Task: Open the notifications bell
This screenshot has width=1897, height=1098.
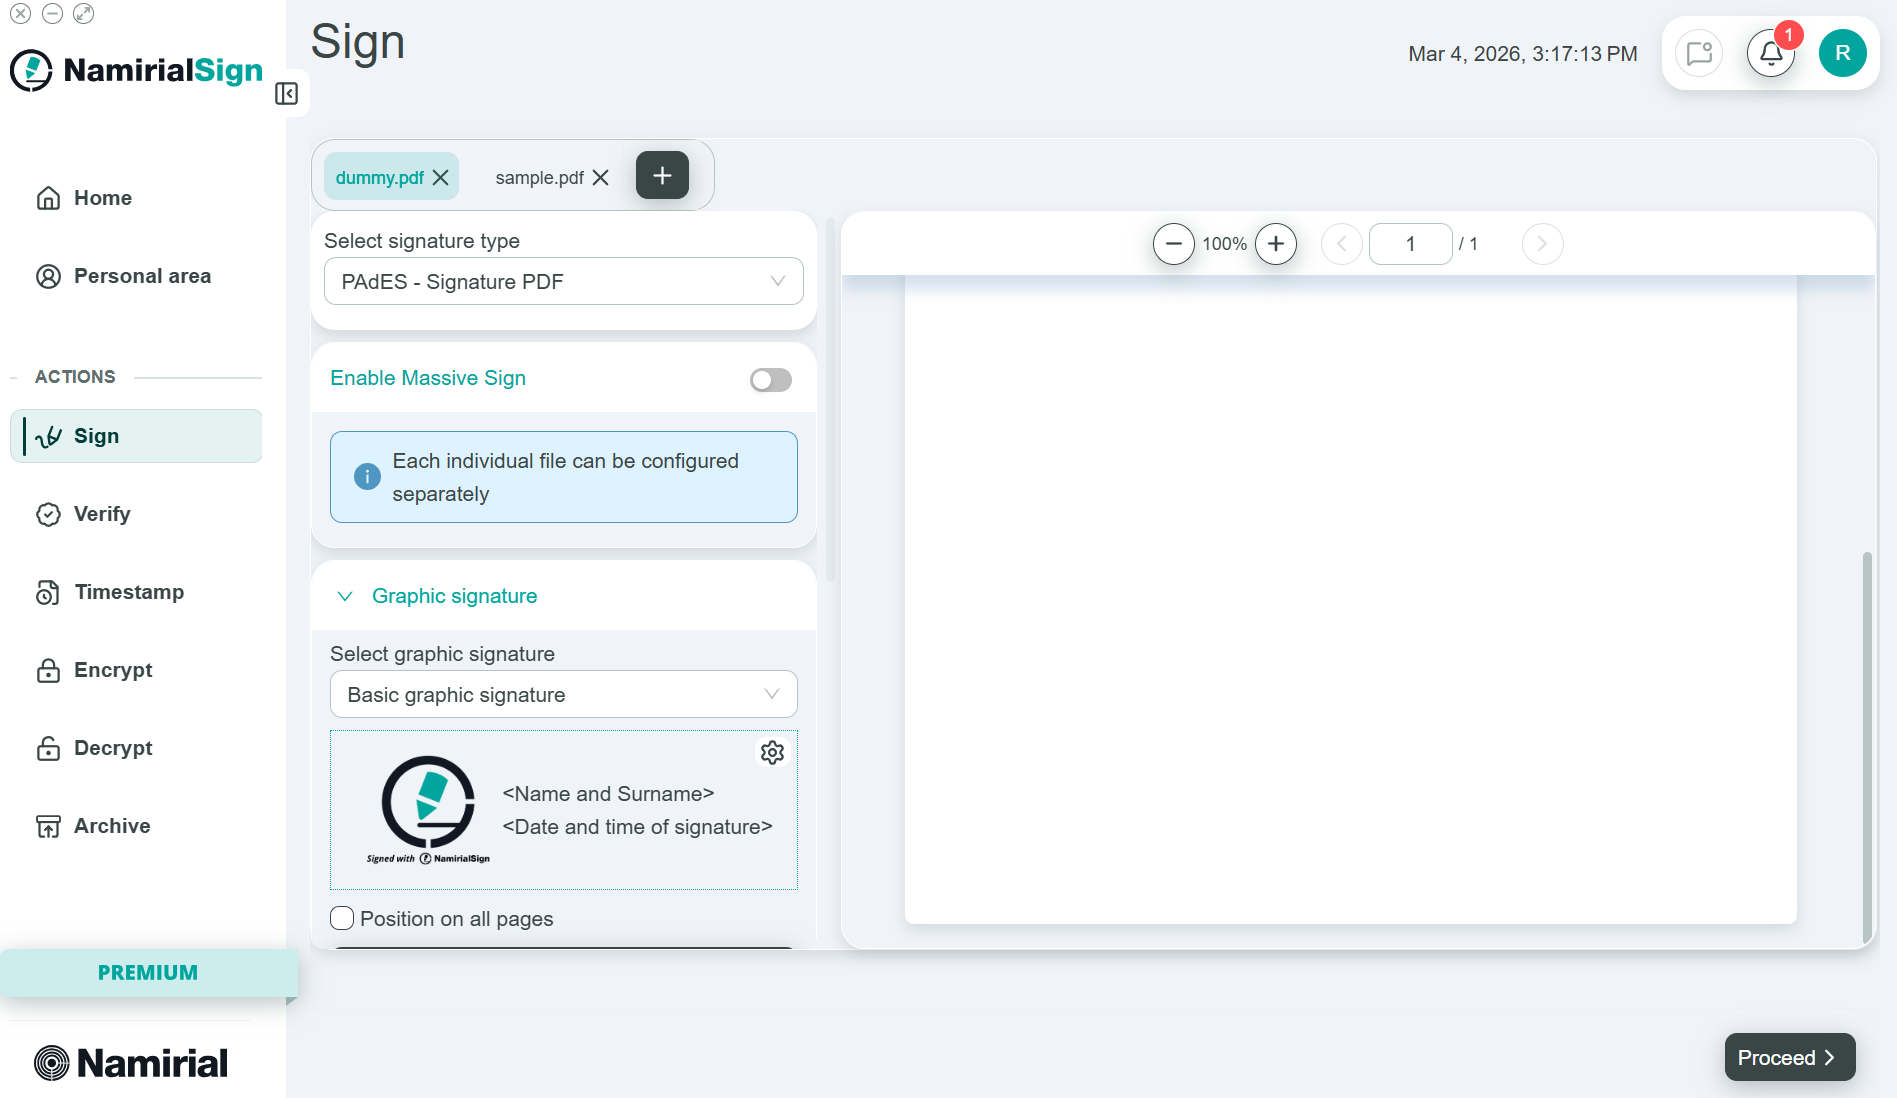Action: point(1771,53)
